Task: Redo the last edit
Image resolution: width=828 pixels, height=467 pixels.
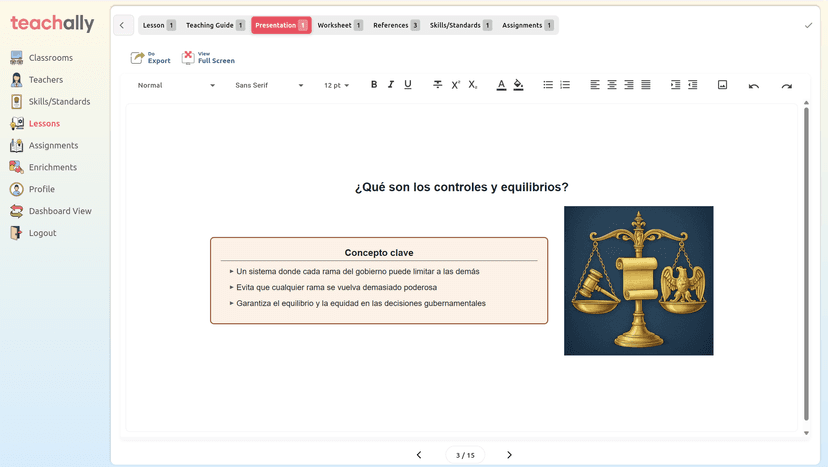Action: (x=787, y=86)
